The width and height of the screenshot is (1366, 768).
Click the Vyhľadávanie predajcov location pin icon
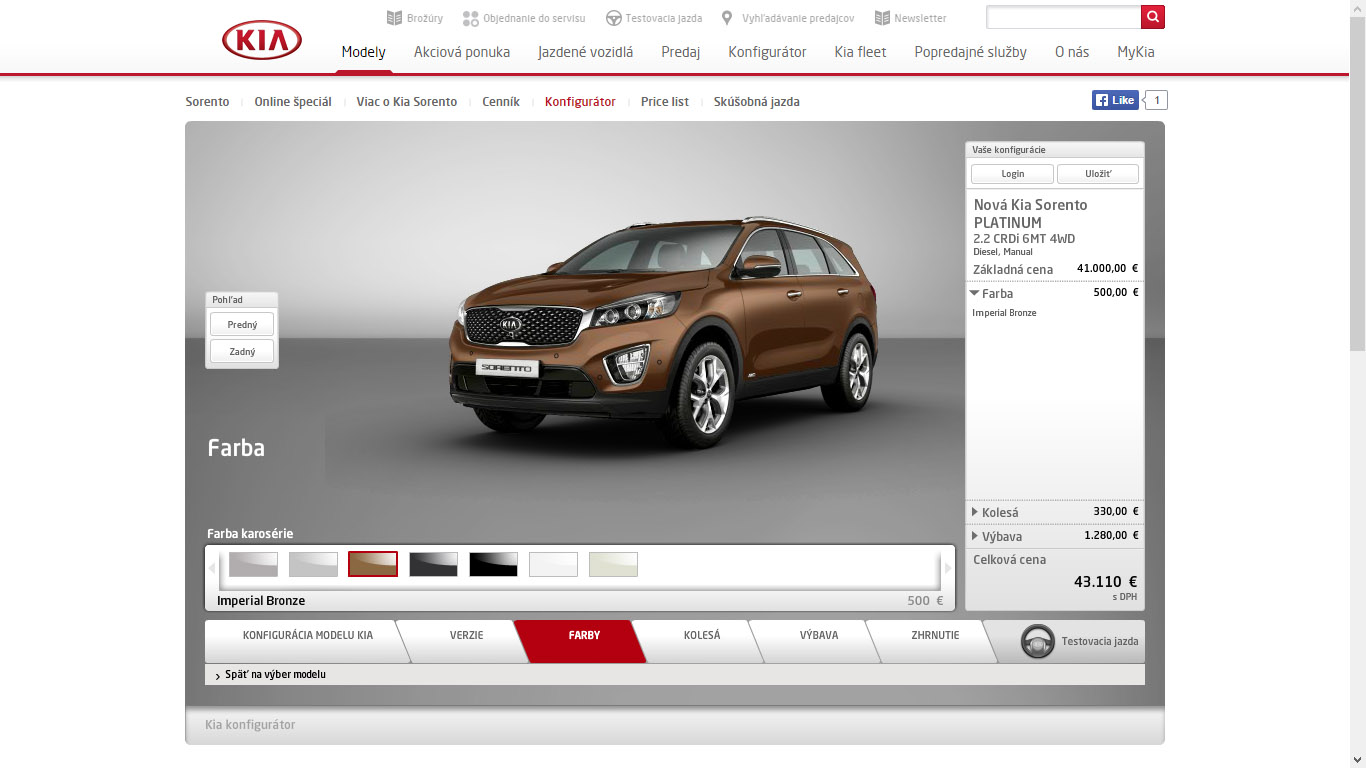[727, 18]
